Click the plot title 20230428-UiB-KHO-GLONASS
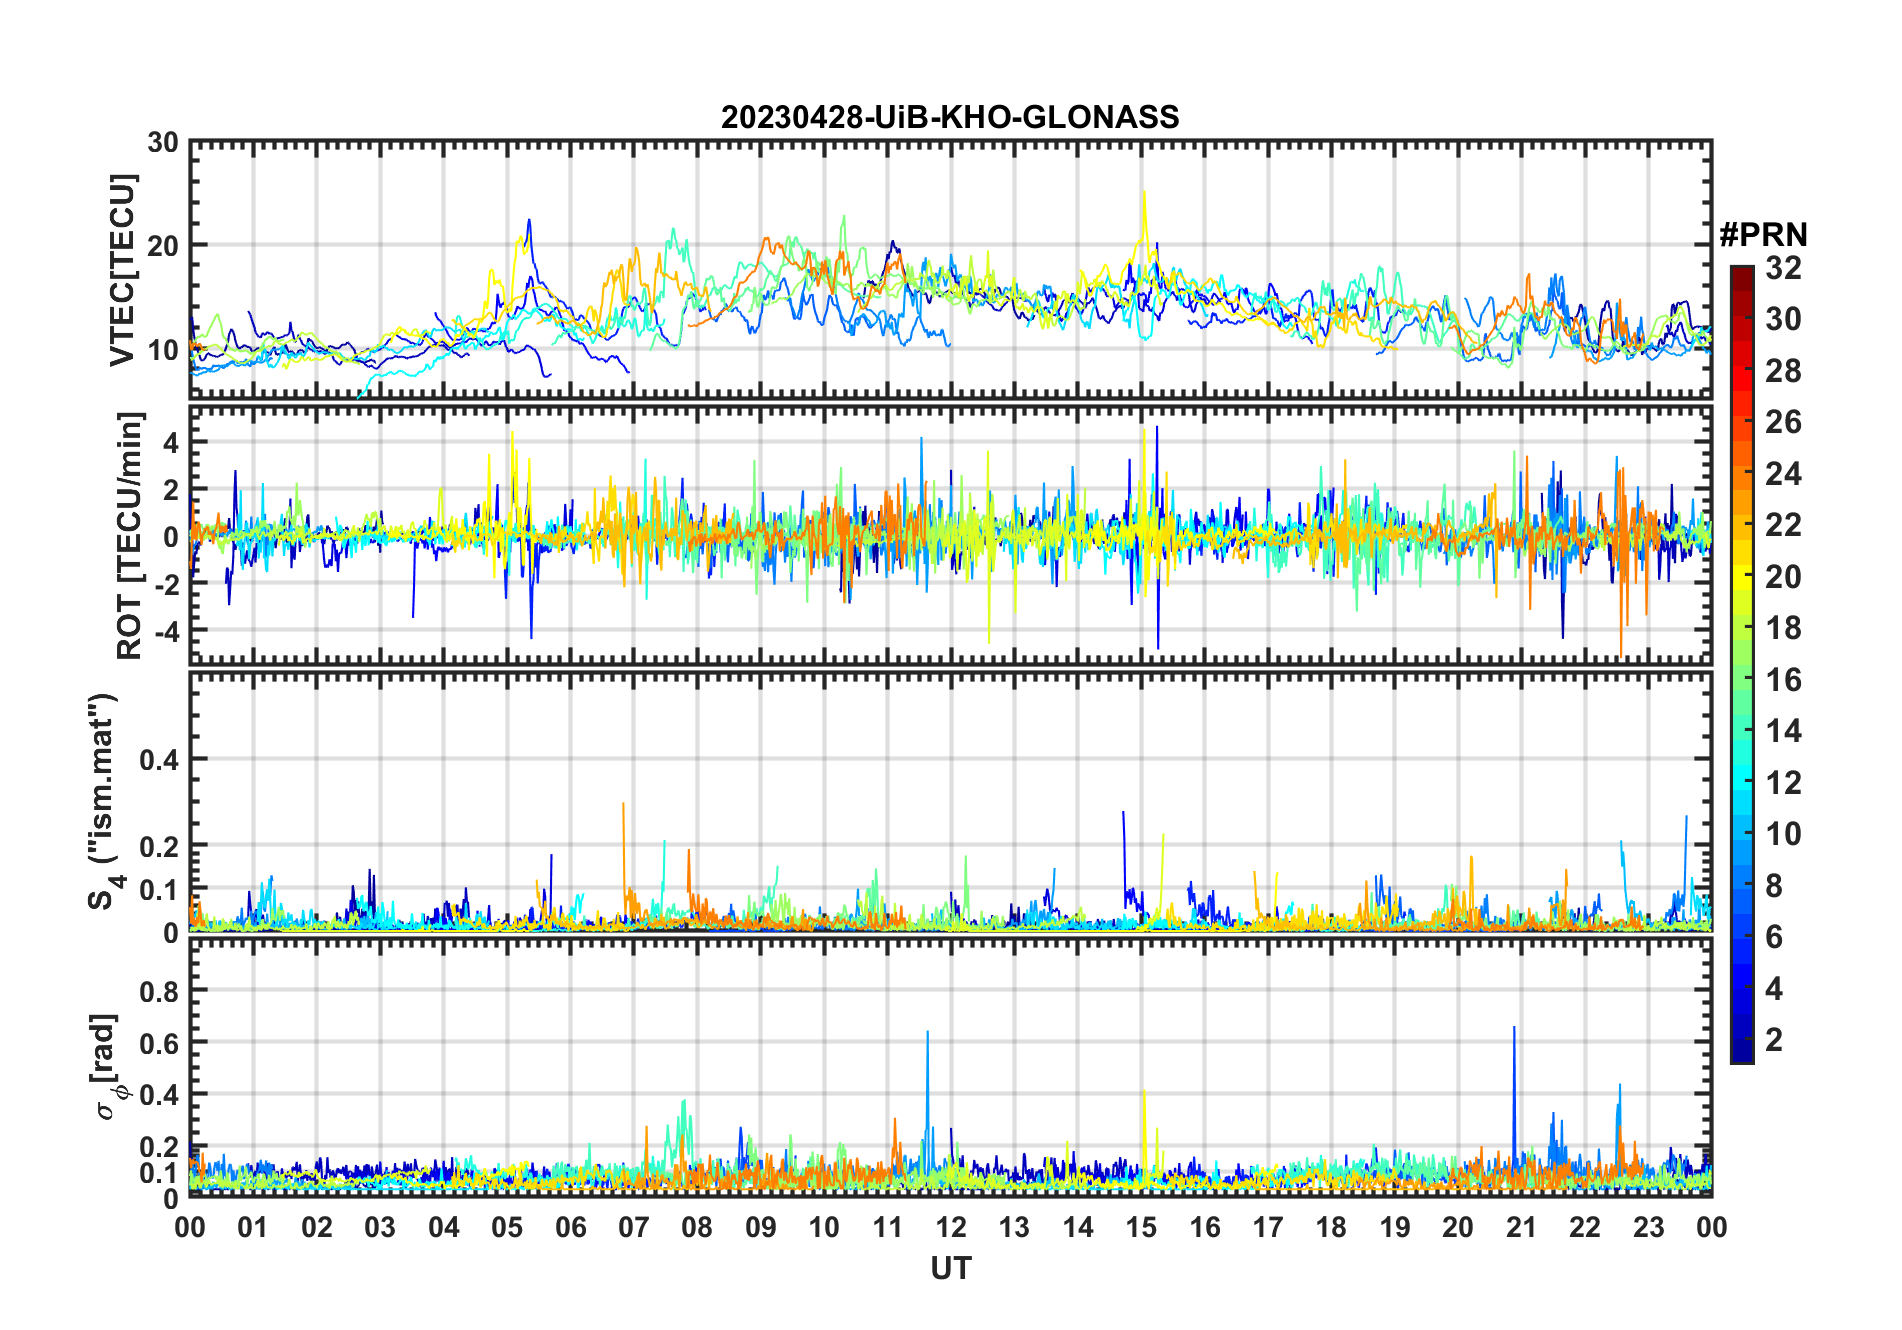The height and width of the screenshot is (1330, 1902). (950, 117)
